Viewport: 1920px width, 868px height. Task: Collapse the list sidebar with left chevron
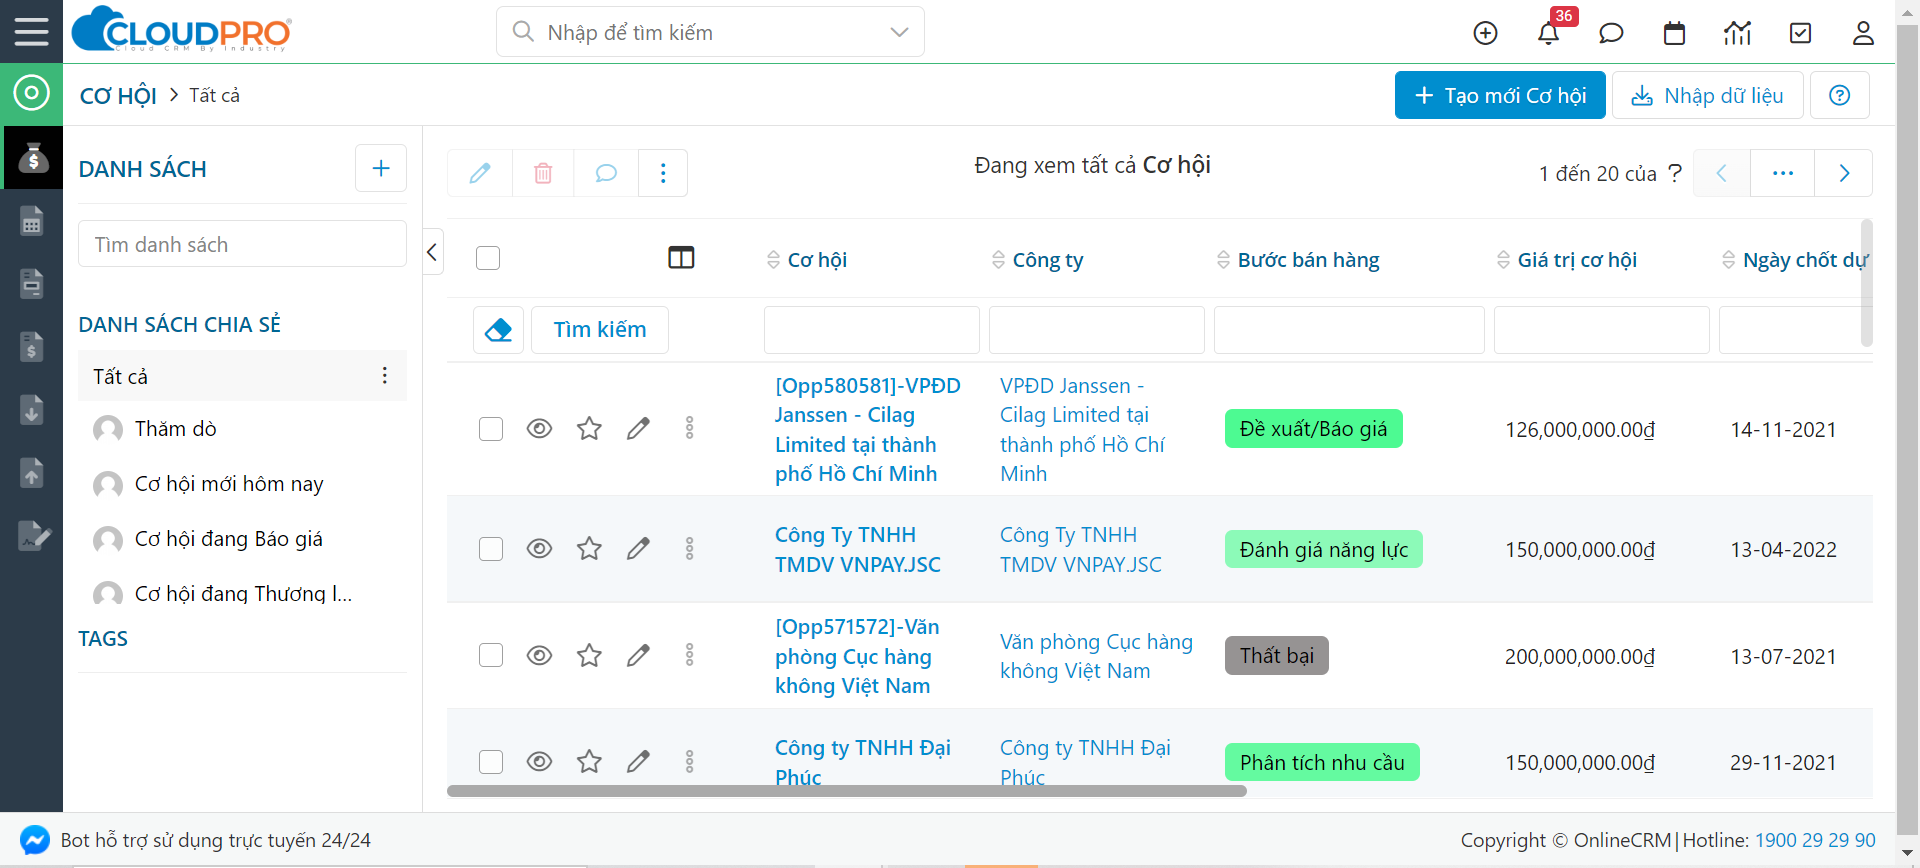[433, 252]
